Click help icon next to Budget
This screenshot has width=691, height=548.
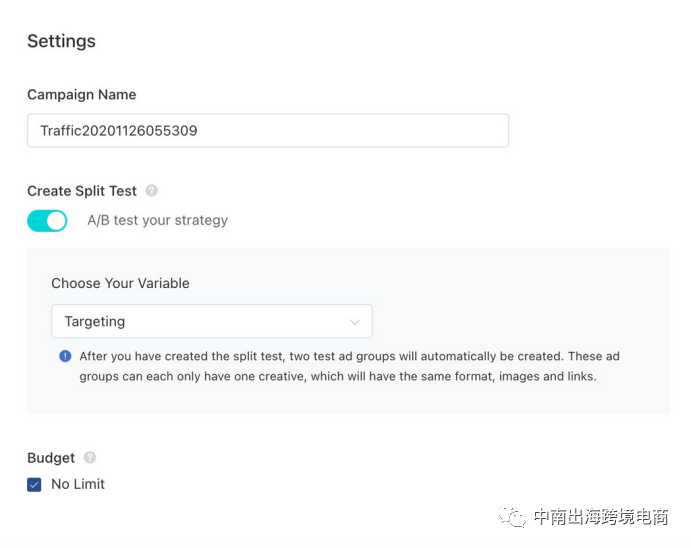coord(90,457)
